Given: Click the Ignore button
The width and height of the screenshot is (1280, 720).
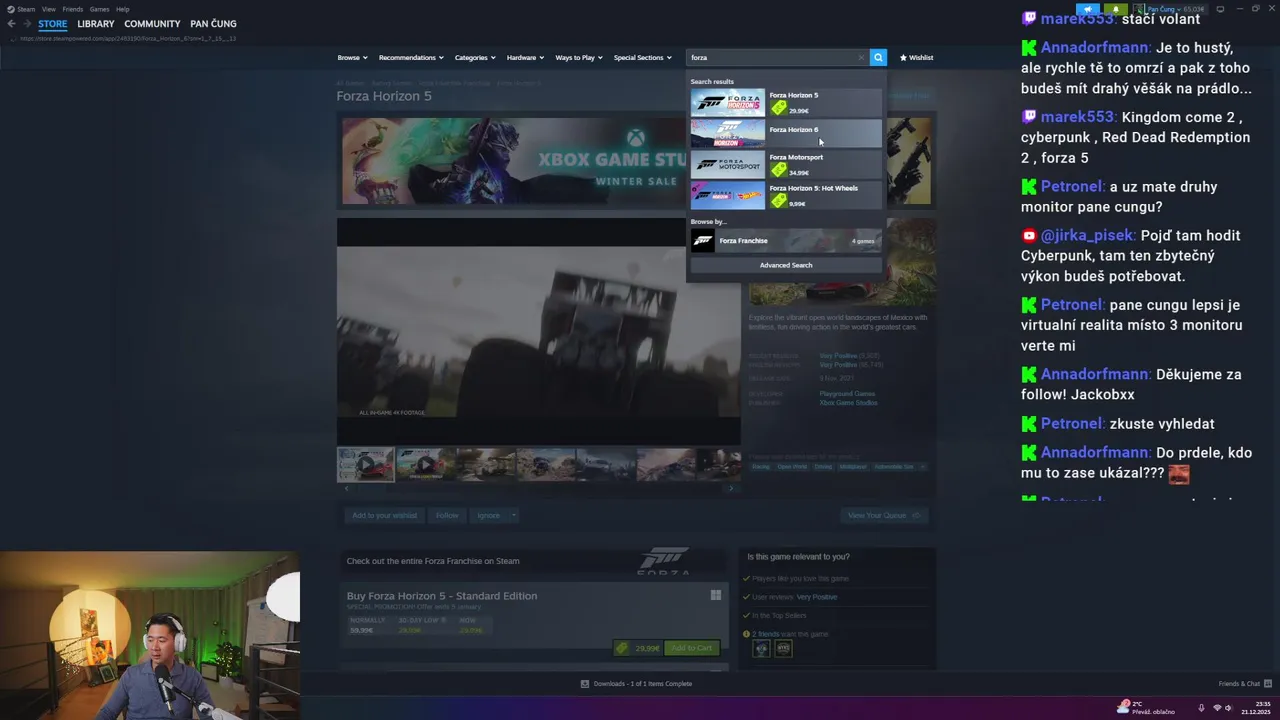Looking at the screenshot, I should point(488,515).
